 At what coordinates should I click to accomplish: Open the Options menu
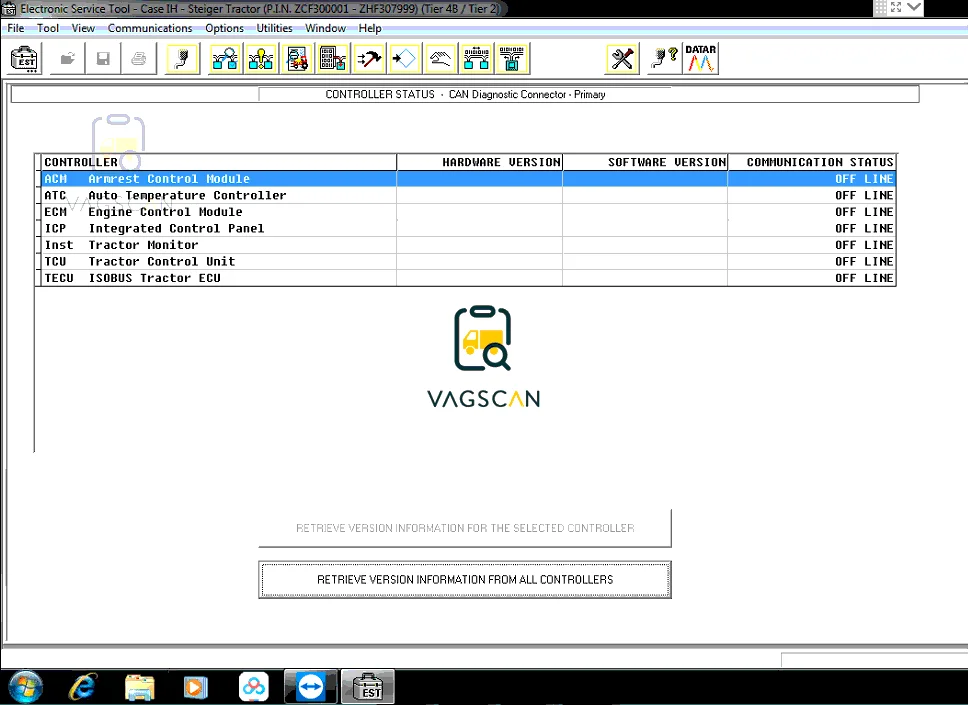pos(224,28)
